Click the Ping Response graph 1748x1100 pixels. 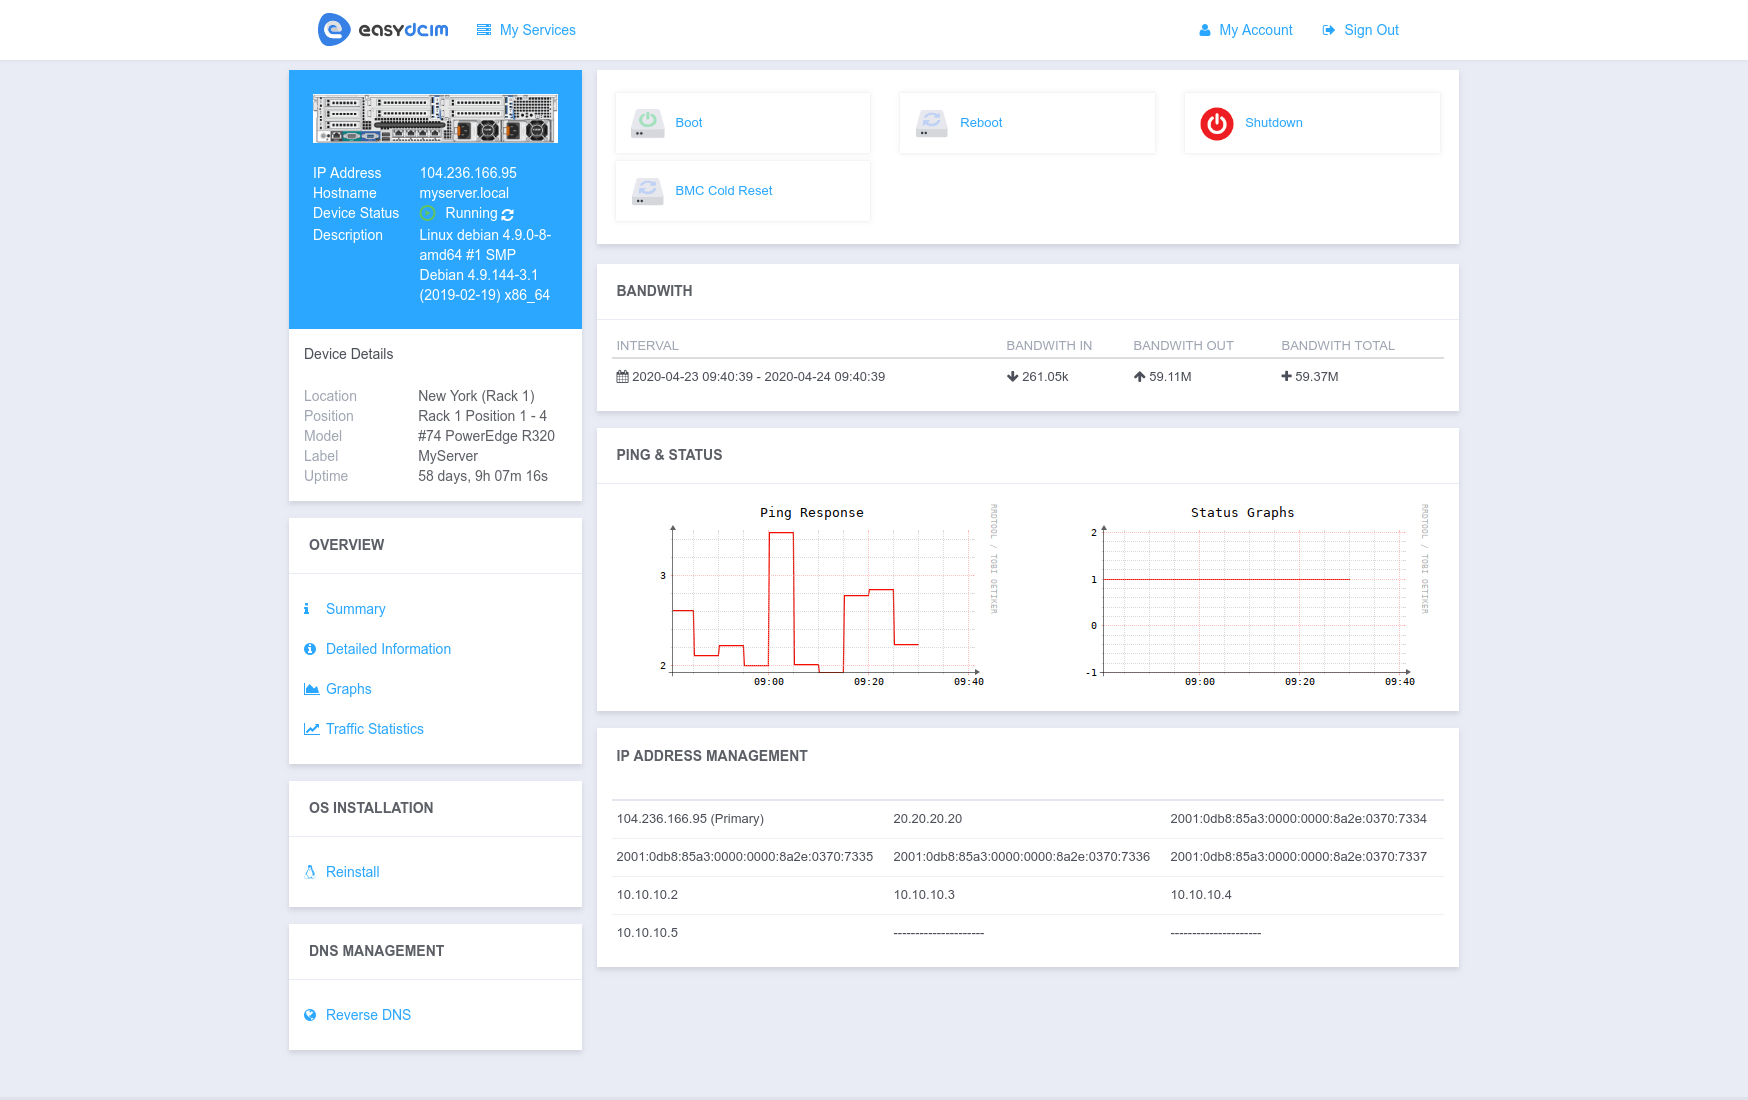[820, 597]
